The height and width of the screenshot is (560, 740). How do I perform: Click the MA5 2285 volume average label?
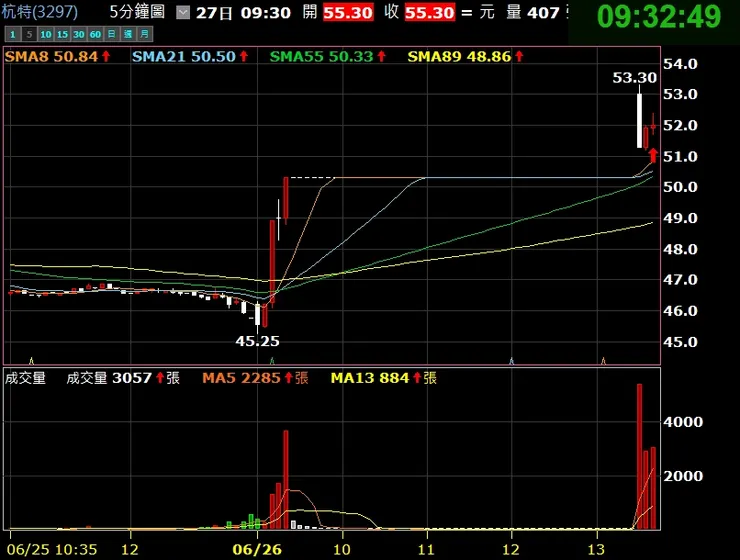pos(255,378)
